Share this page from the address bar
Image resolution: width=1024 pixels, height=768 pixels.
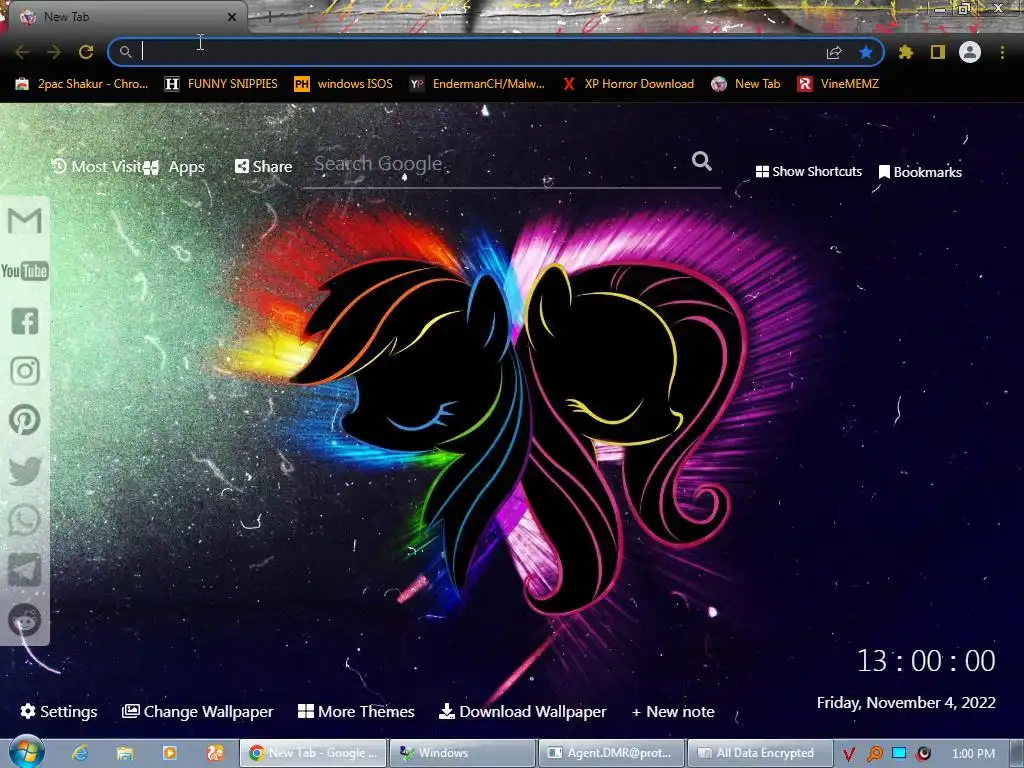[x=834, y=52]
